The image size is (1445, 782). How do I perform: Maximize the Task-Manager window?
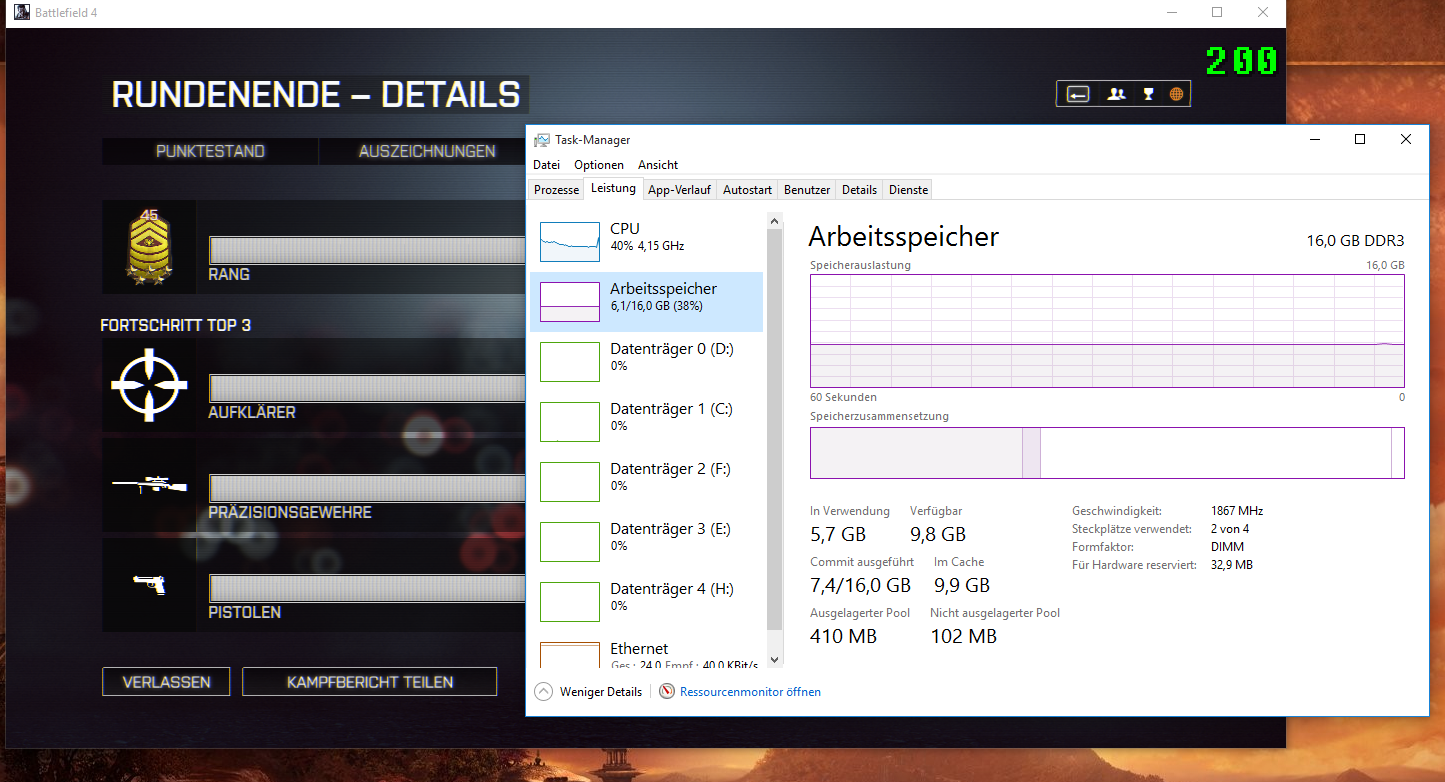pos(1360,140)
